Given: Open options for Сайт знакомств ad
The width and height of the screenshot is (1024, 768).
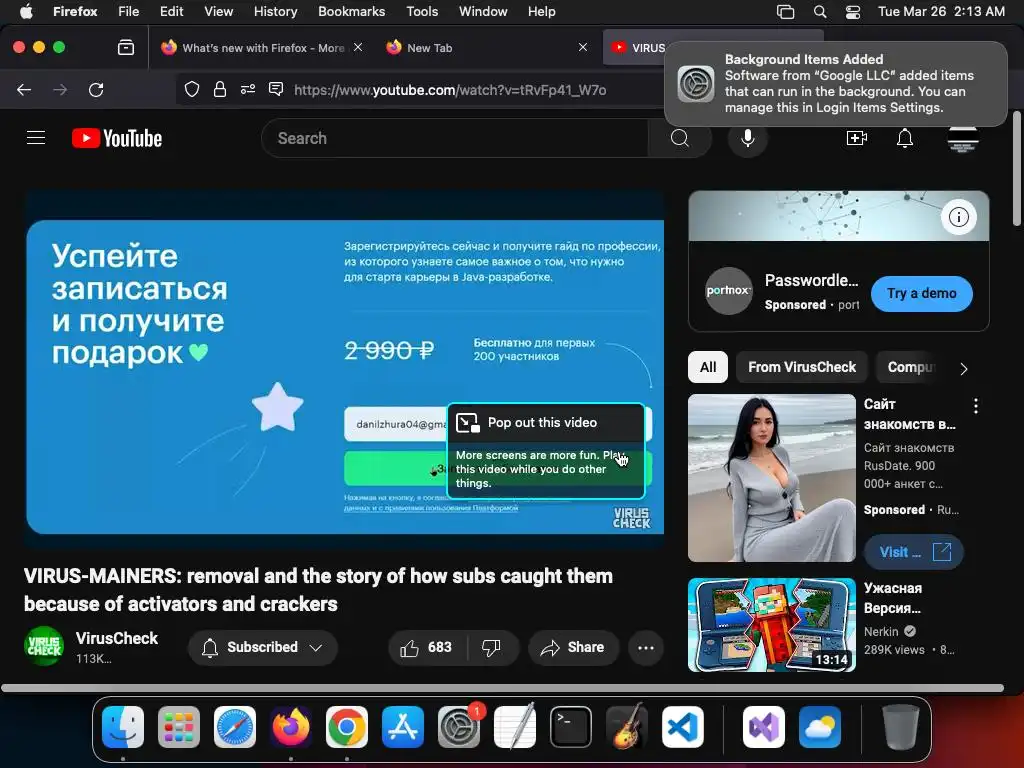Looking at the screenshot, I should [976, 406].
